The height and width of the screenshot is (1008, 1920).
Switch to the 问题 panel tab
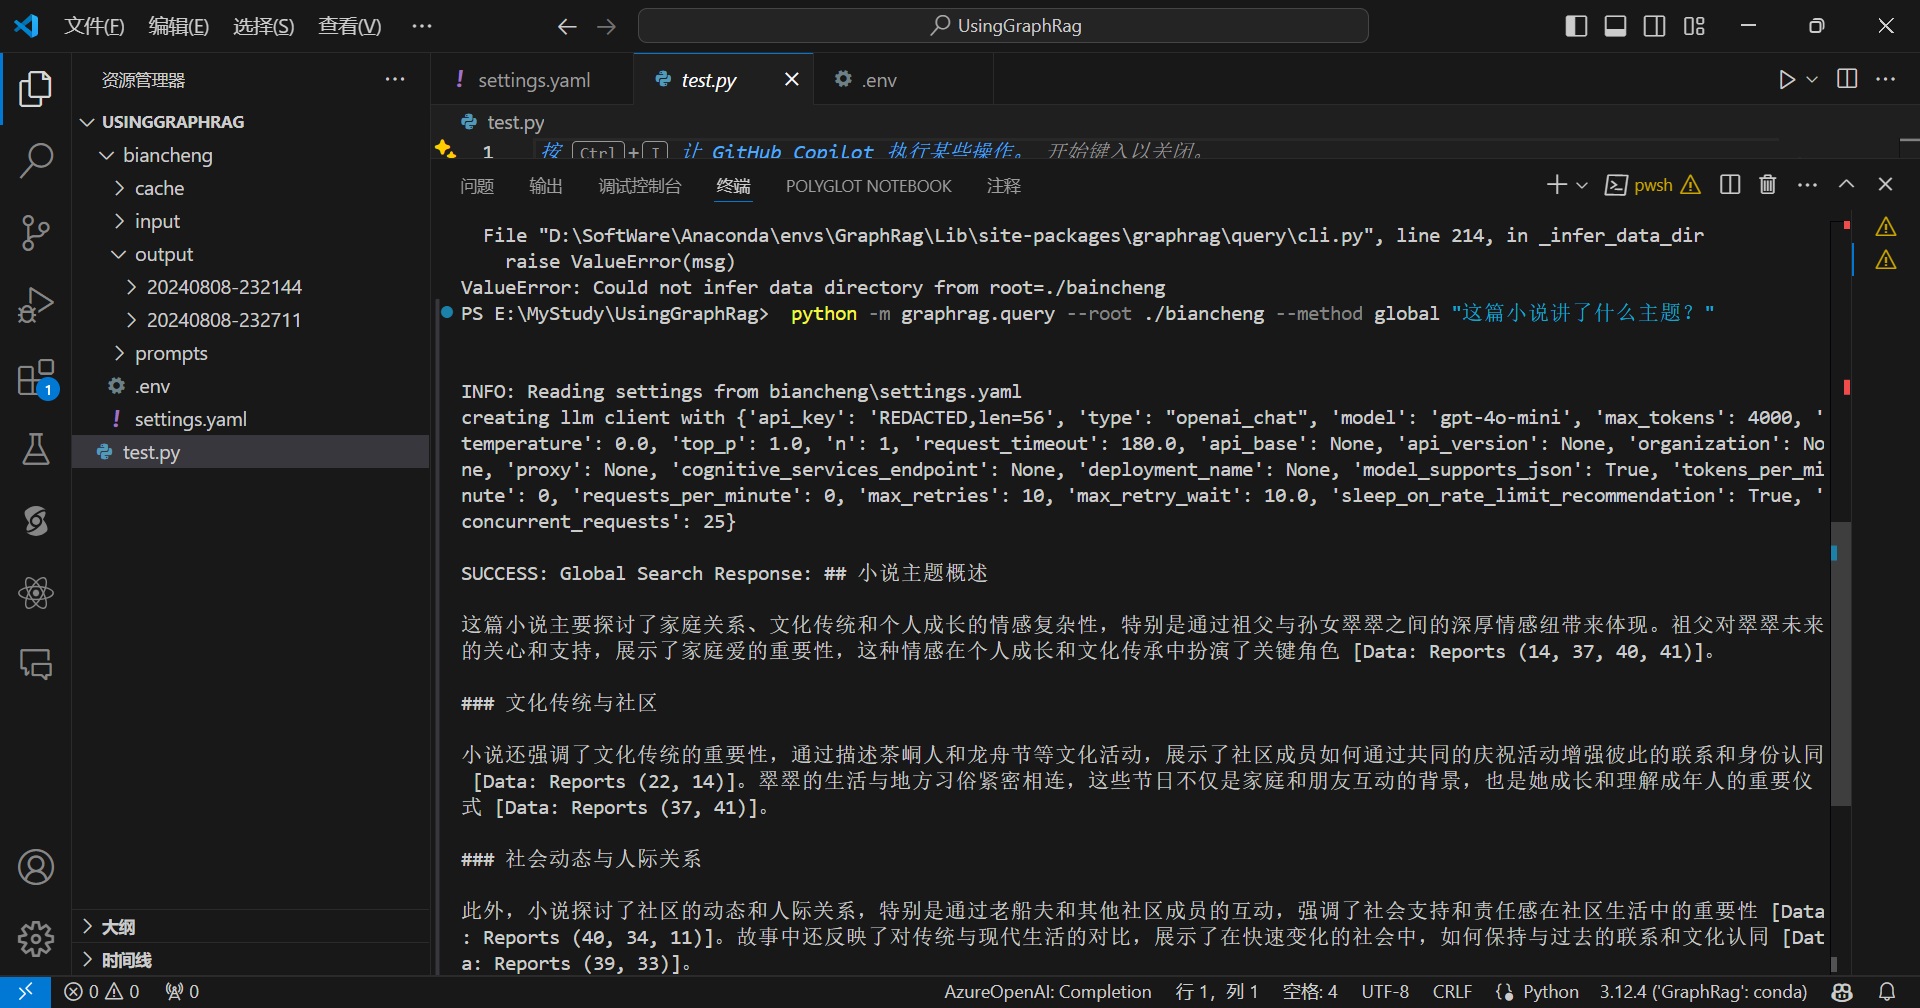(x=477, y=186)
